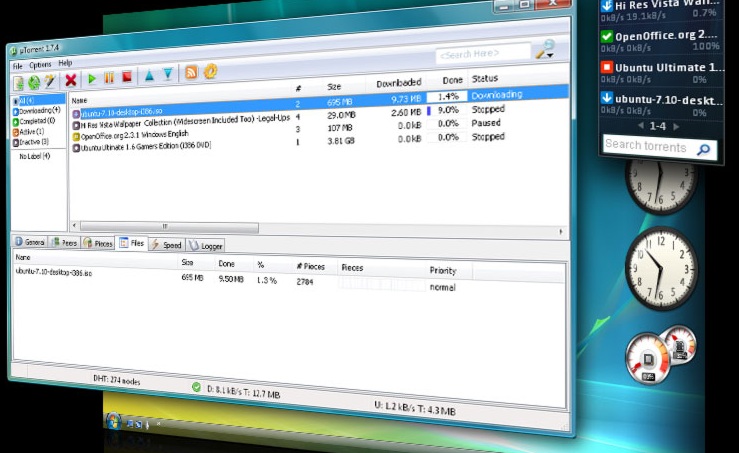Sort torrents by the Downloaded column header

399,83
